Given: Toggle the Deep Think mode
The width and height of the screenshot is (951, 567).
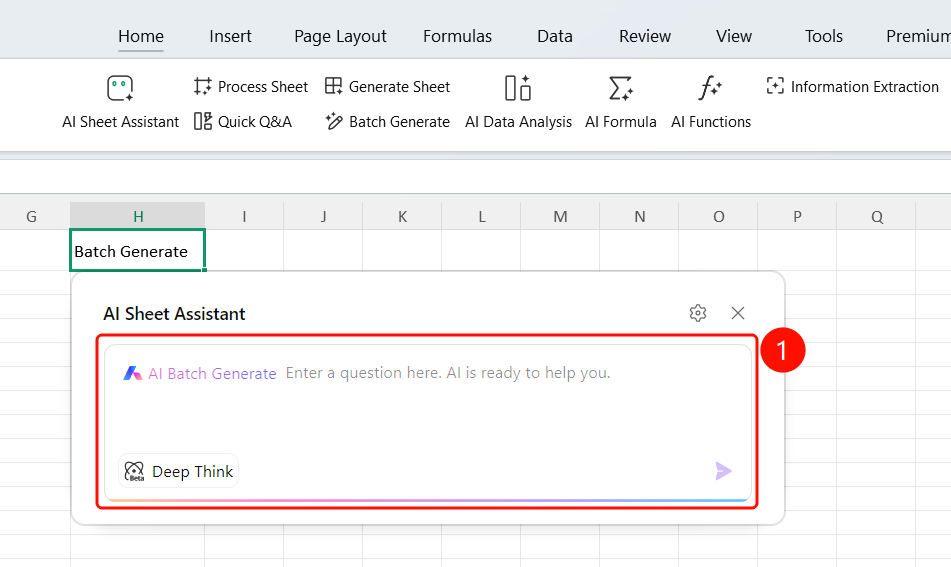Looking at the screenshot, I should [x=178, y=471].
